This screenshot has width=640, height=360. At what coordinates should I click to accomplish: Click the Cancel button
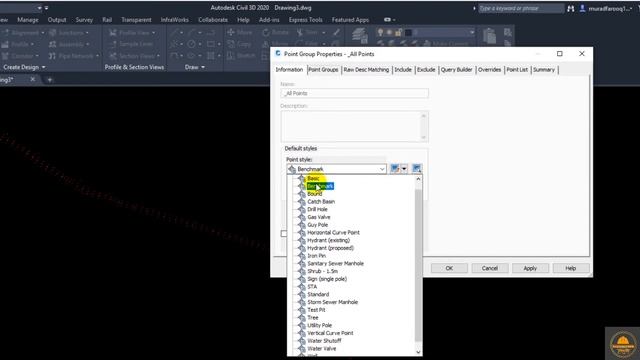tap(490, 268)
